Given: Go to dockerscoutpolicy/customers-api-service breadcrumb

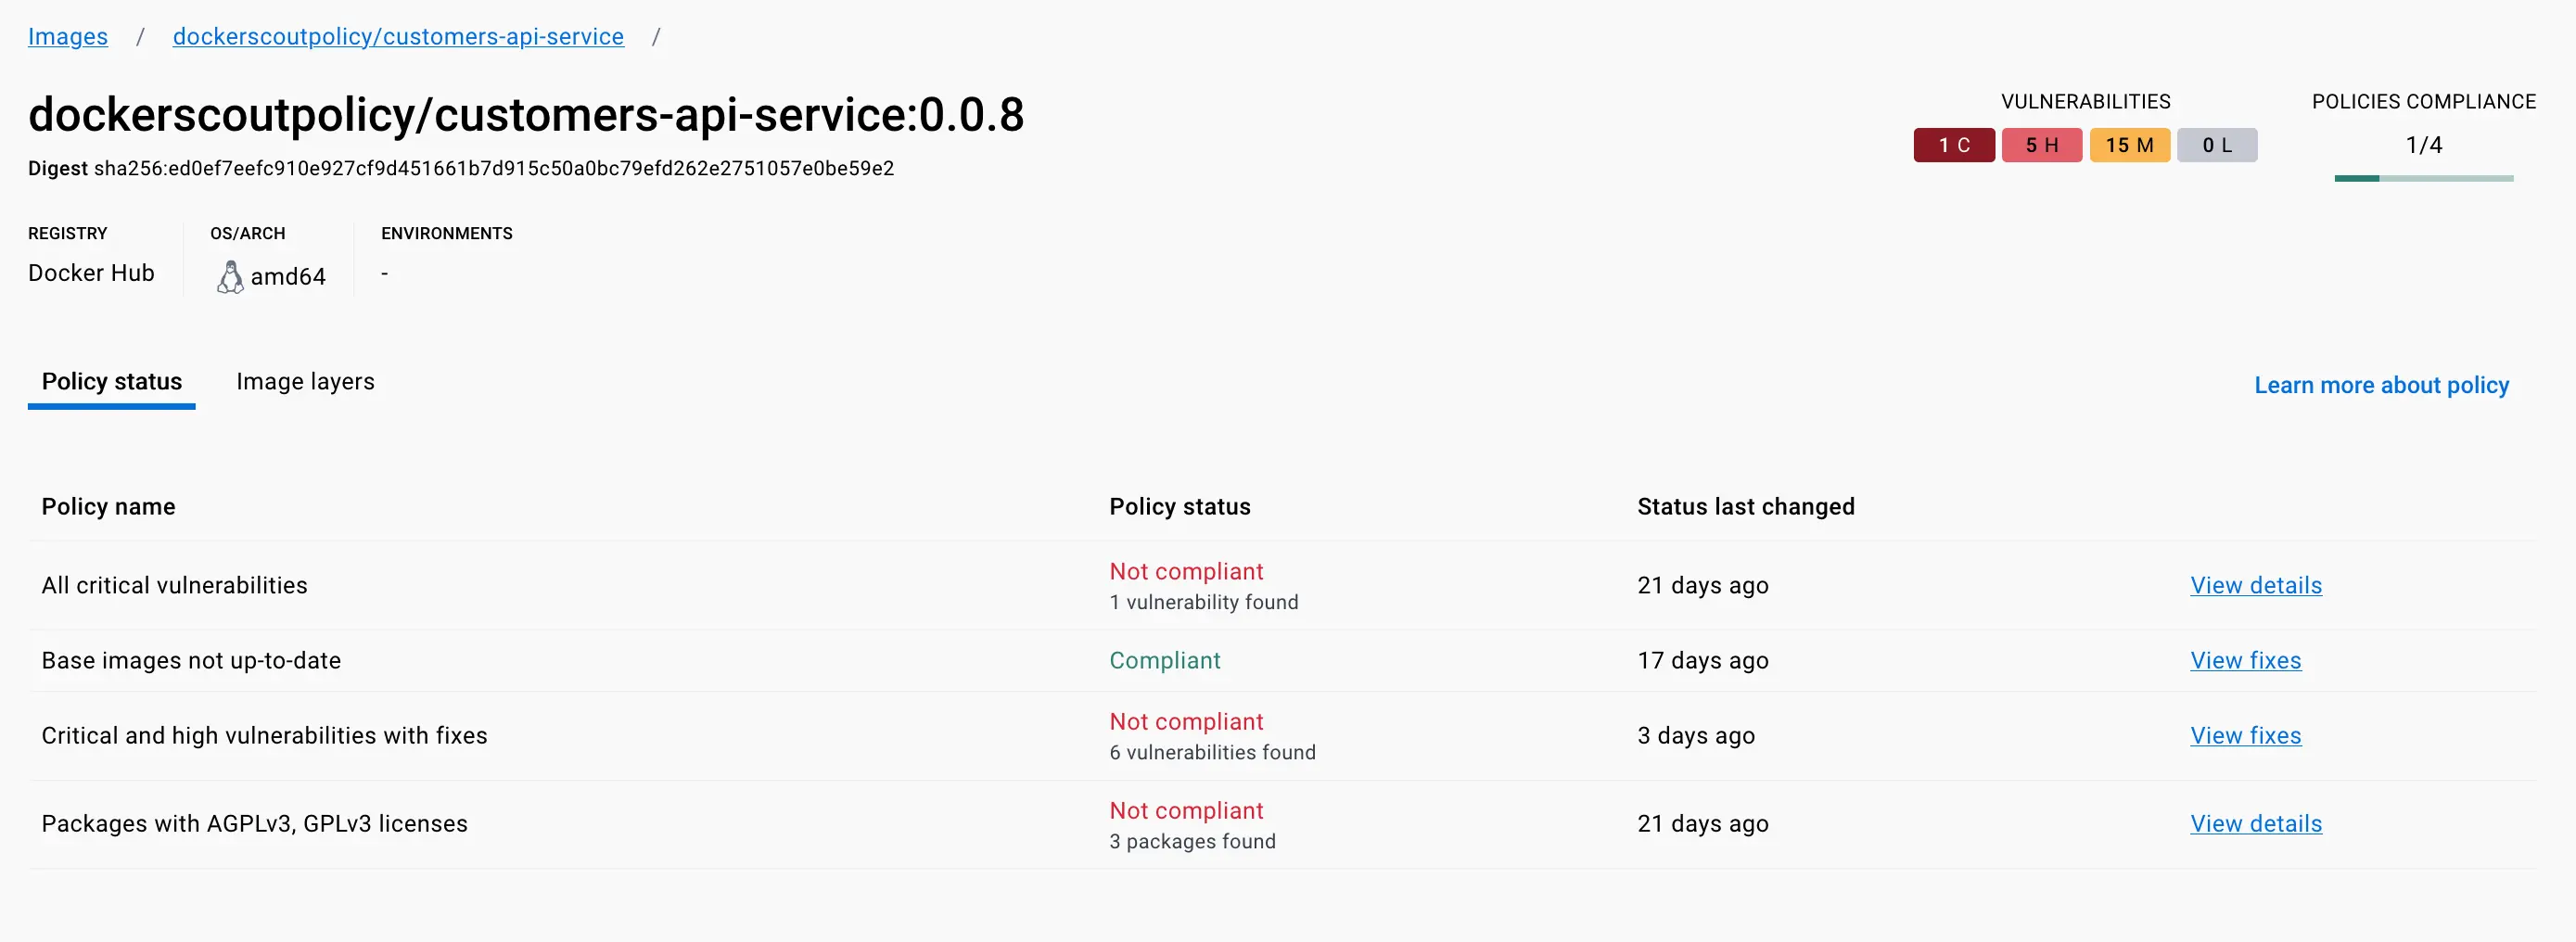Looking at the screenshot, I should pyautogui.click(x=398, y=37).
